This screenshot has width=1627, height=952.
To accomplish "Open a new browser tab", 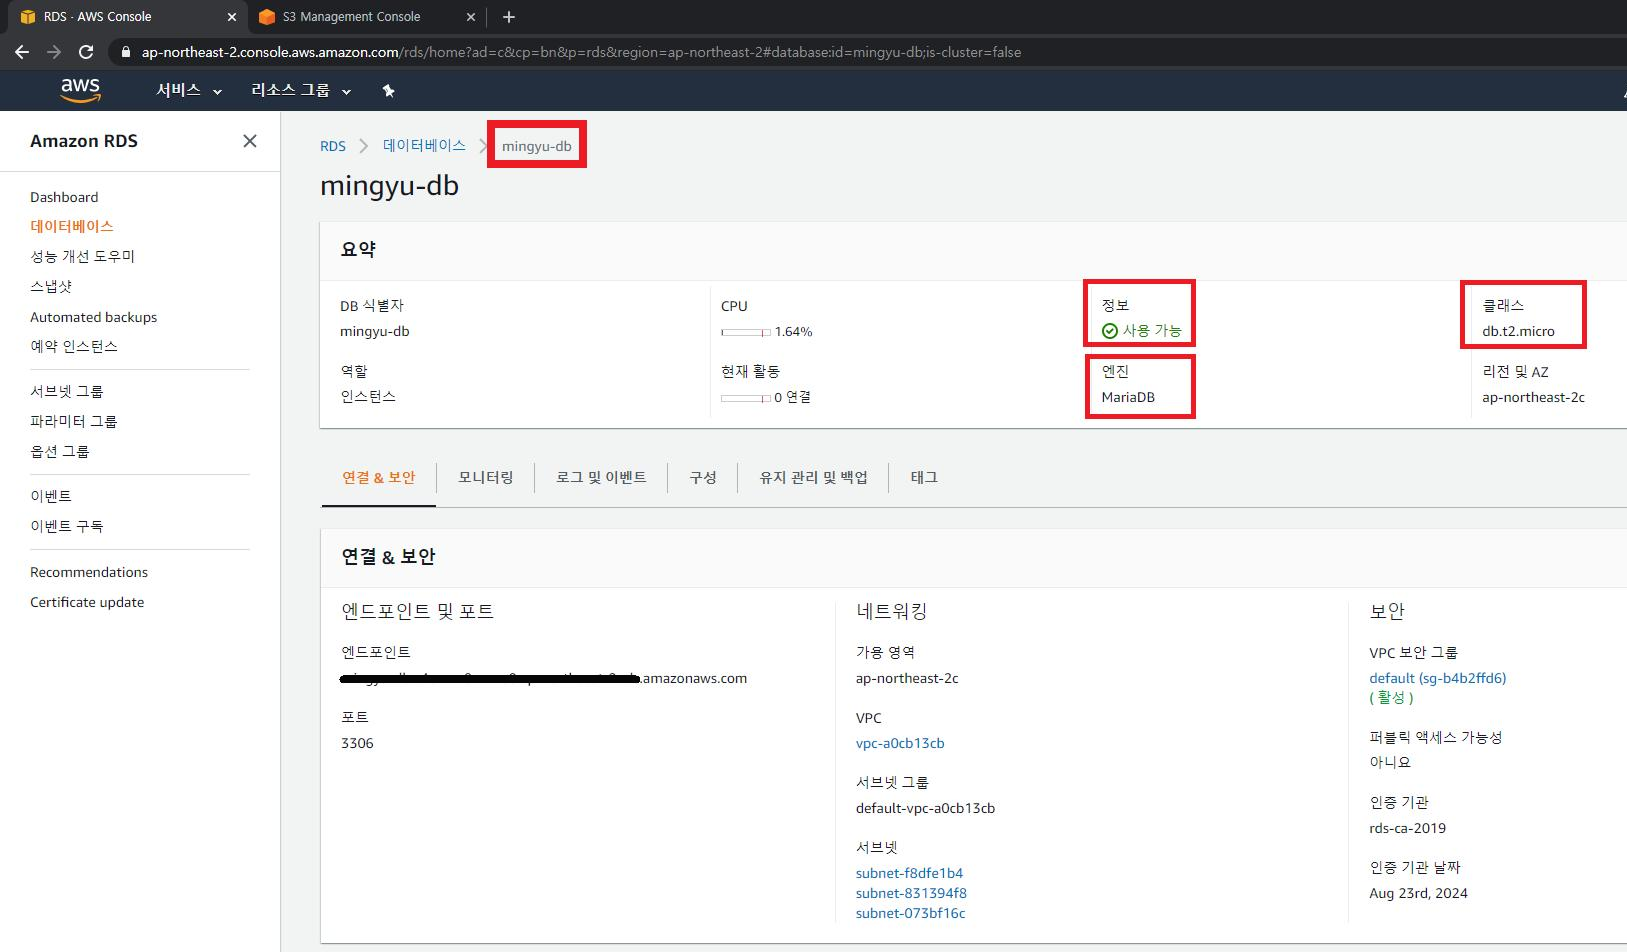I will pos(509,17).
